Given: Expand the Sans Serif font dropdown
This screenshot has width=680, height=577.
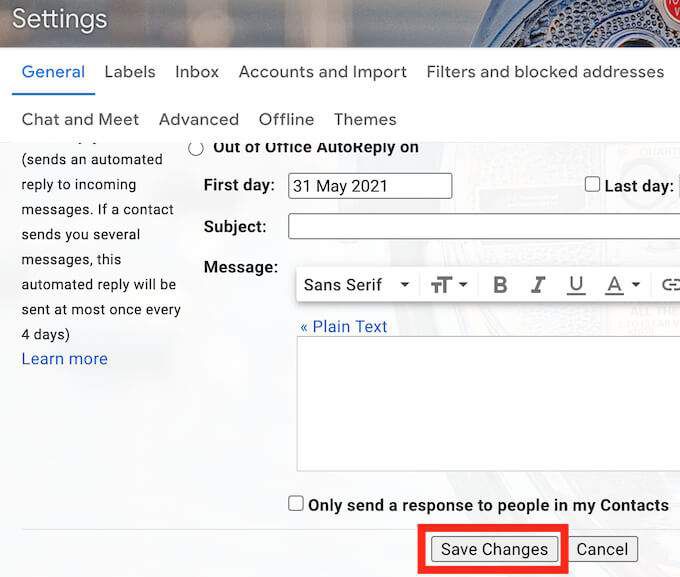Looking at the screenshot, I should (x=356, y=285).
